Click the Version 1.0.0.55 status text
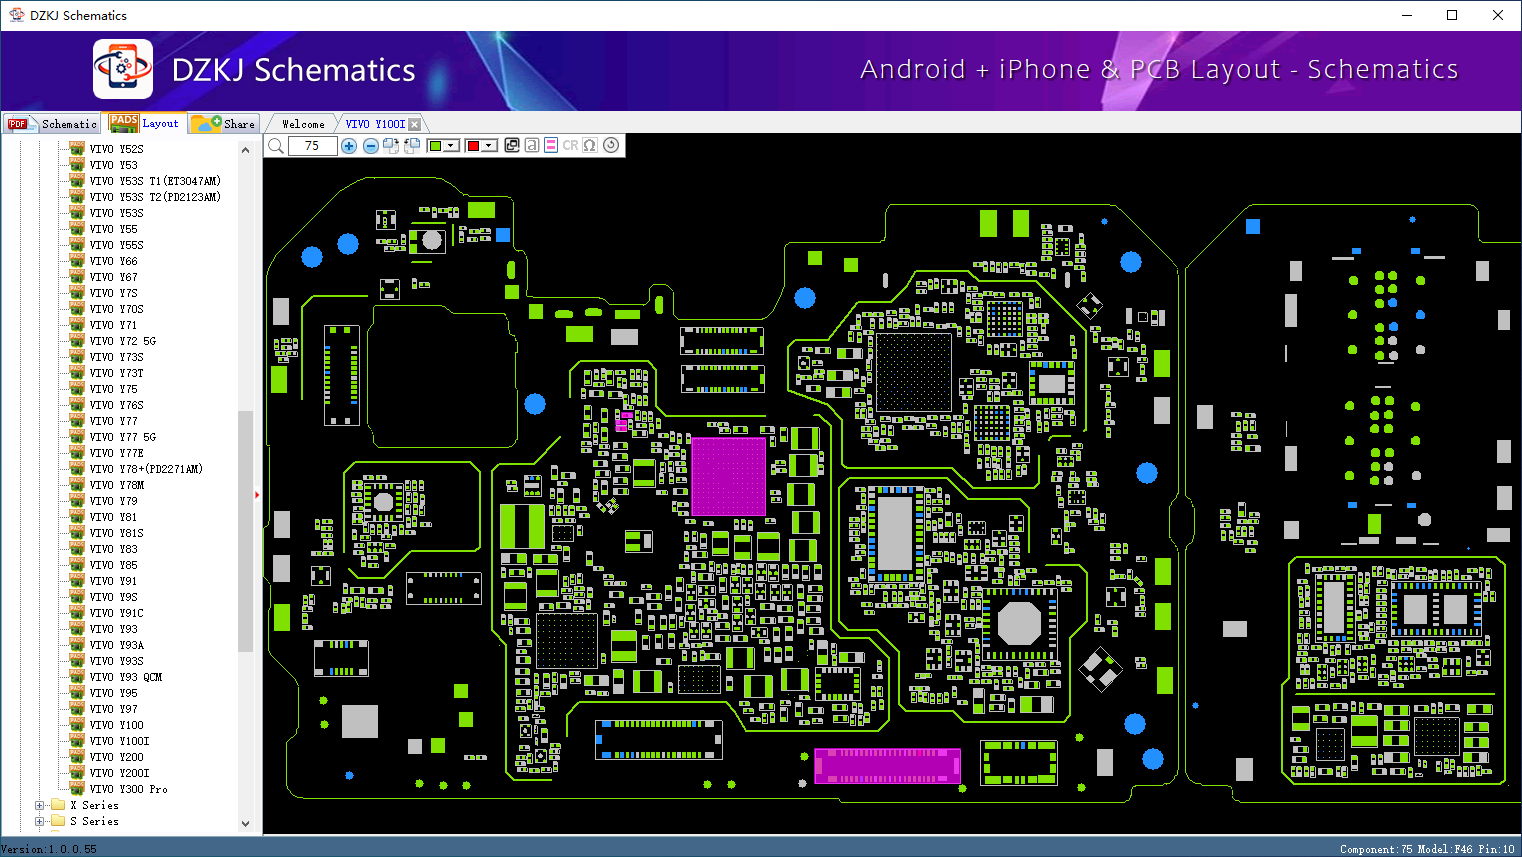This screenshot has width=1522, height=857. pos(49,849)
